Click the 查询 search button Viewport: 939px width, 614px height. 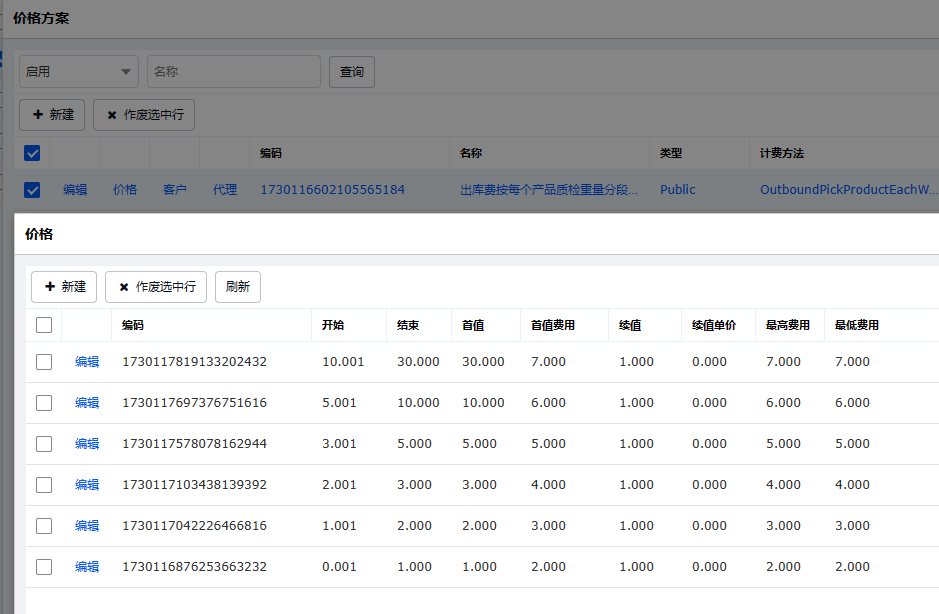(x=352, y=72)
